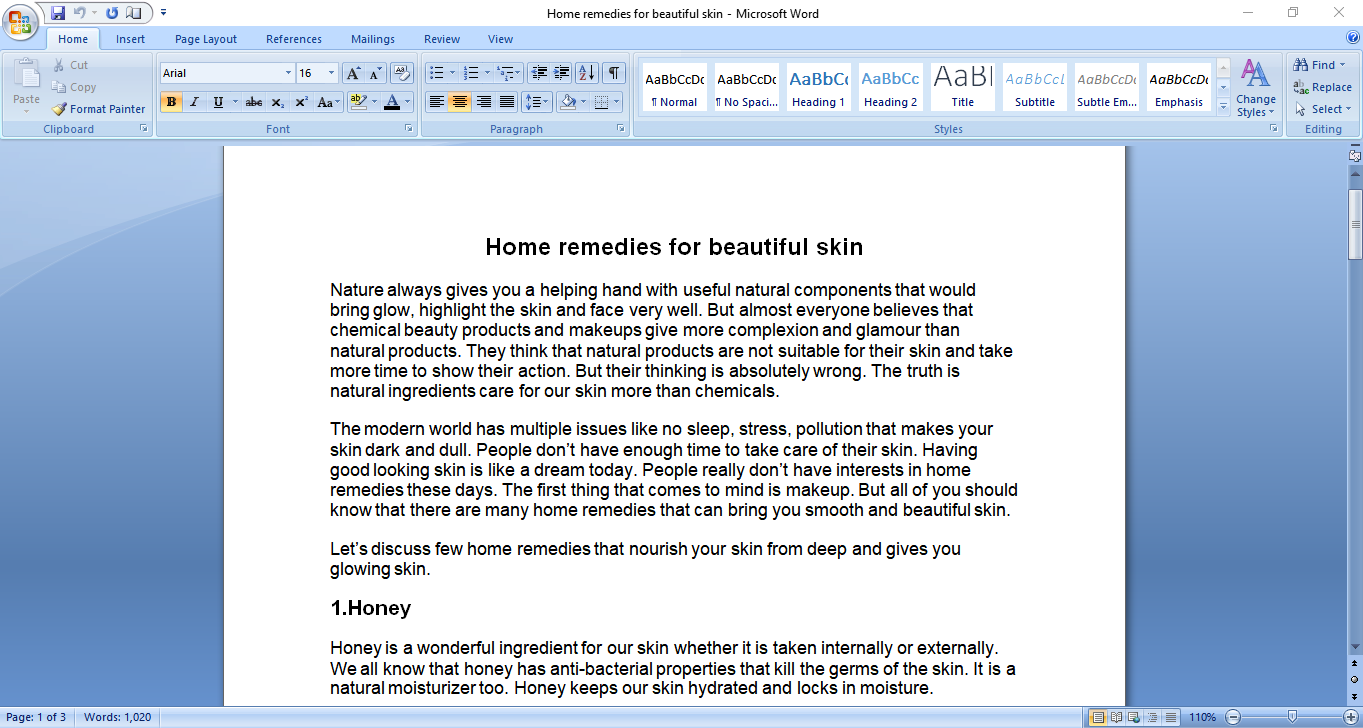Toggle Bold formatting off
The image size is (1363, 728).
171,102
